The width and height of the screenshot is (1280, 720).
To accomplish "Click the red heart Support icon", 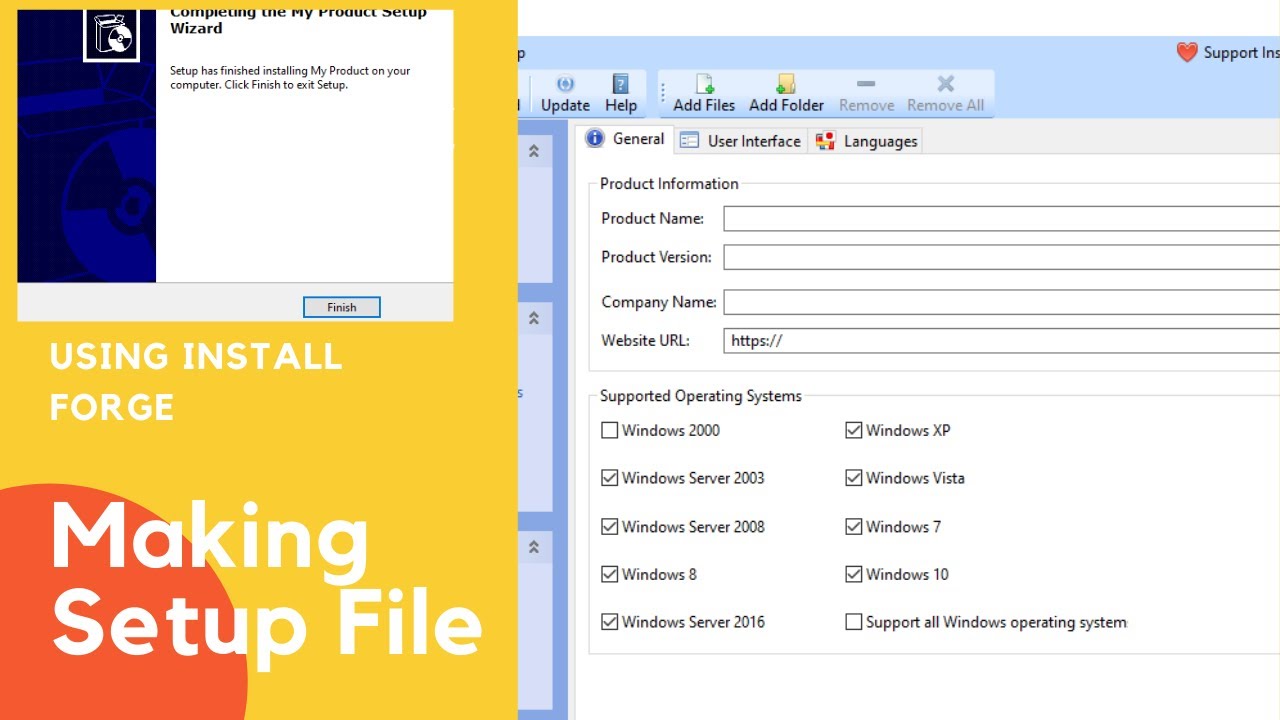I will point(1187,52).
